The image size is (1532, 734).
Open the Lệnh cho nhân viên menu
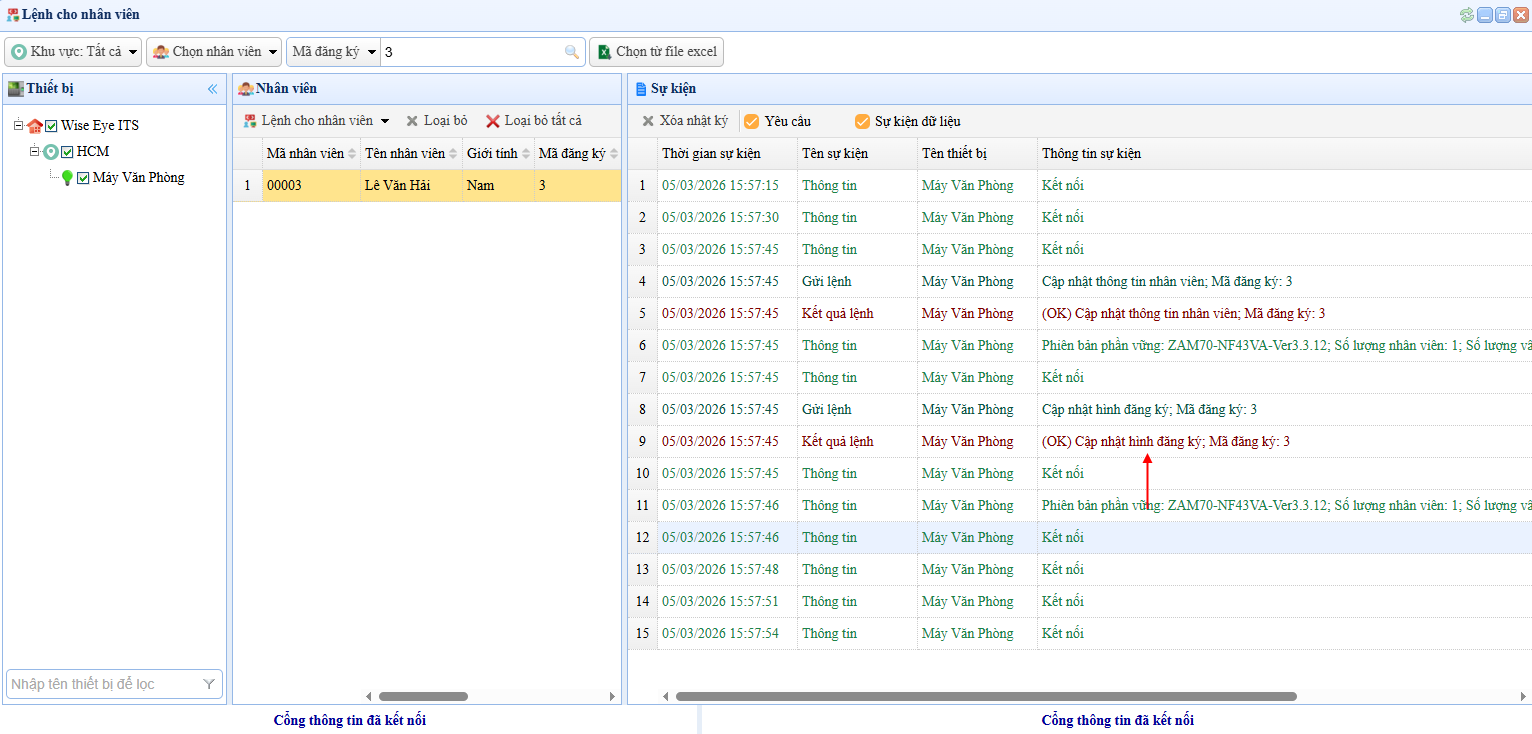[x=316, y=121]
